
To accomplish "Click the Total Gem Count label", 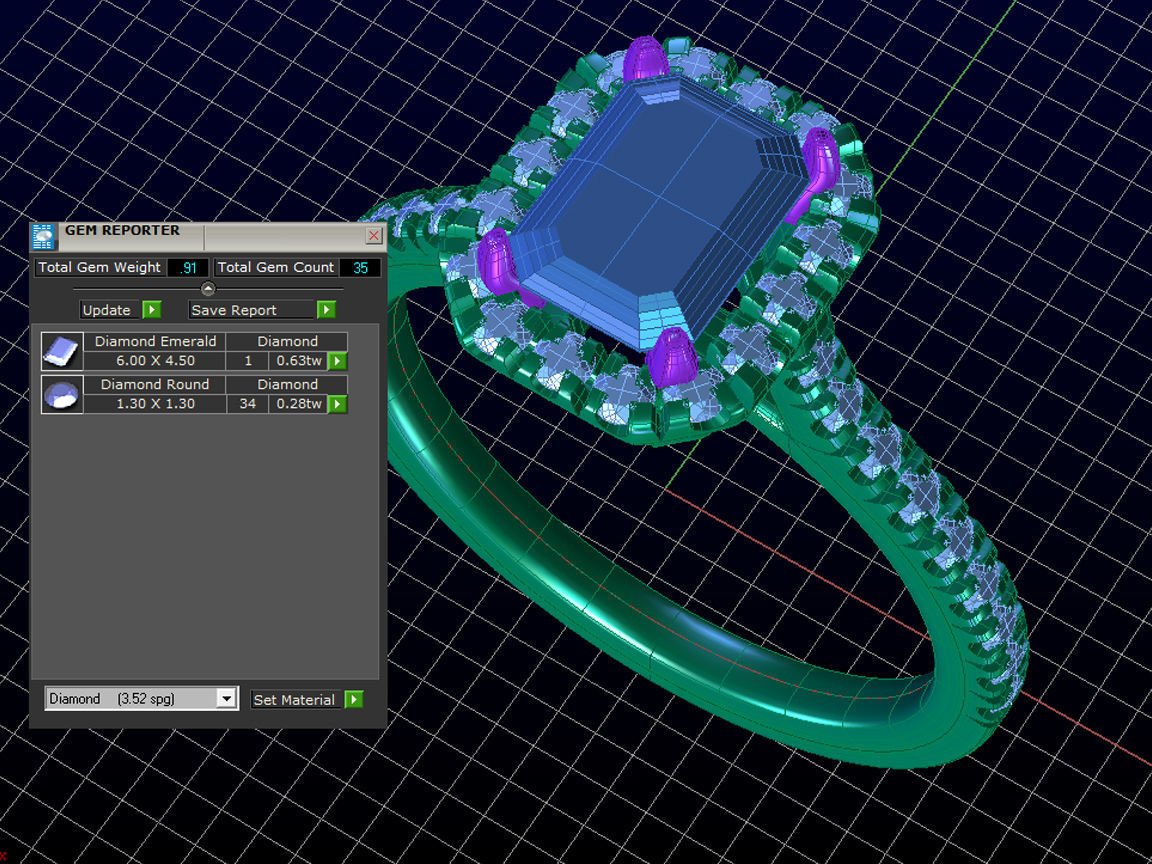I will click(x=276, y=267).
